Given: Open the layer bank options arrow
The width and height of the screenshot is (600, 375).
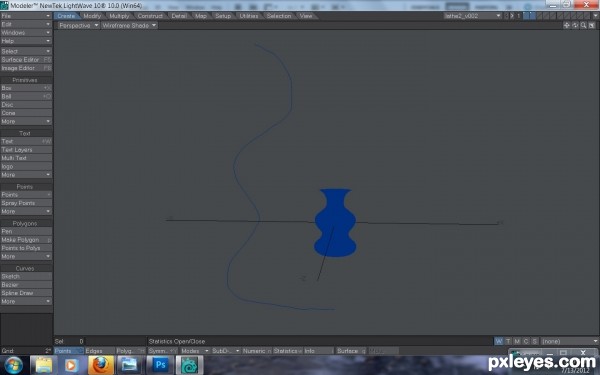Looking at the screenshot, I should 595,16.
